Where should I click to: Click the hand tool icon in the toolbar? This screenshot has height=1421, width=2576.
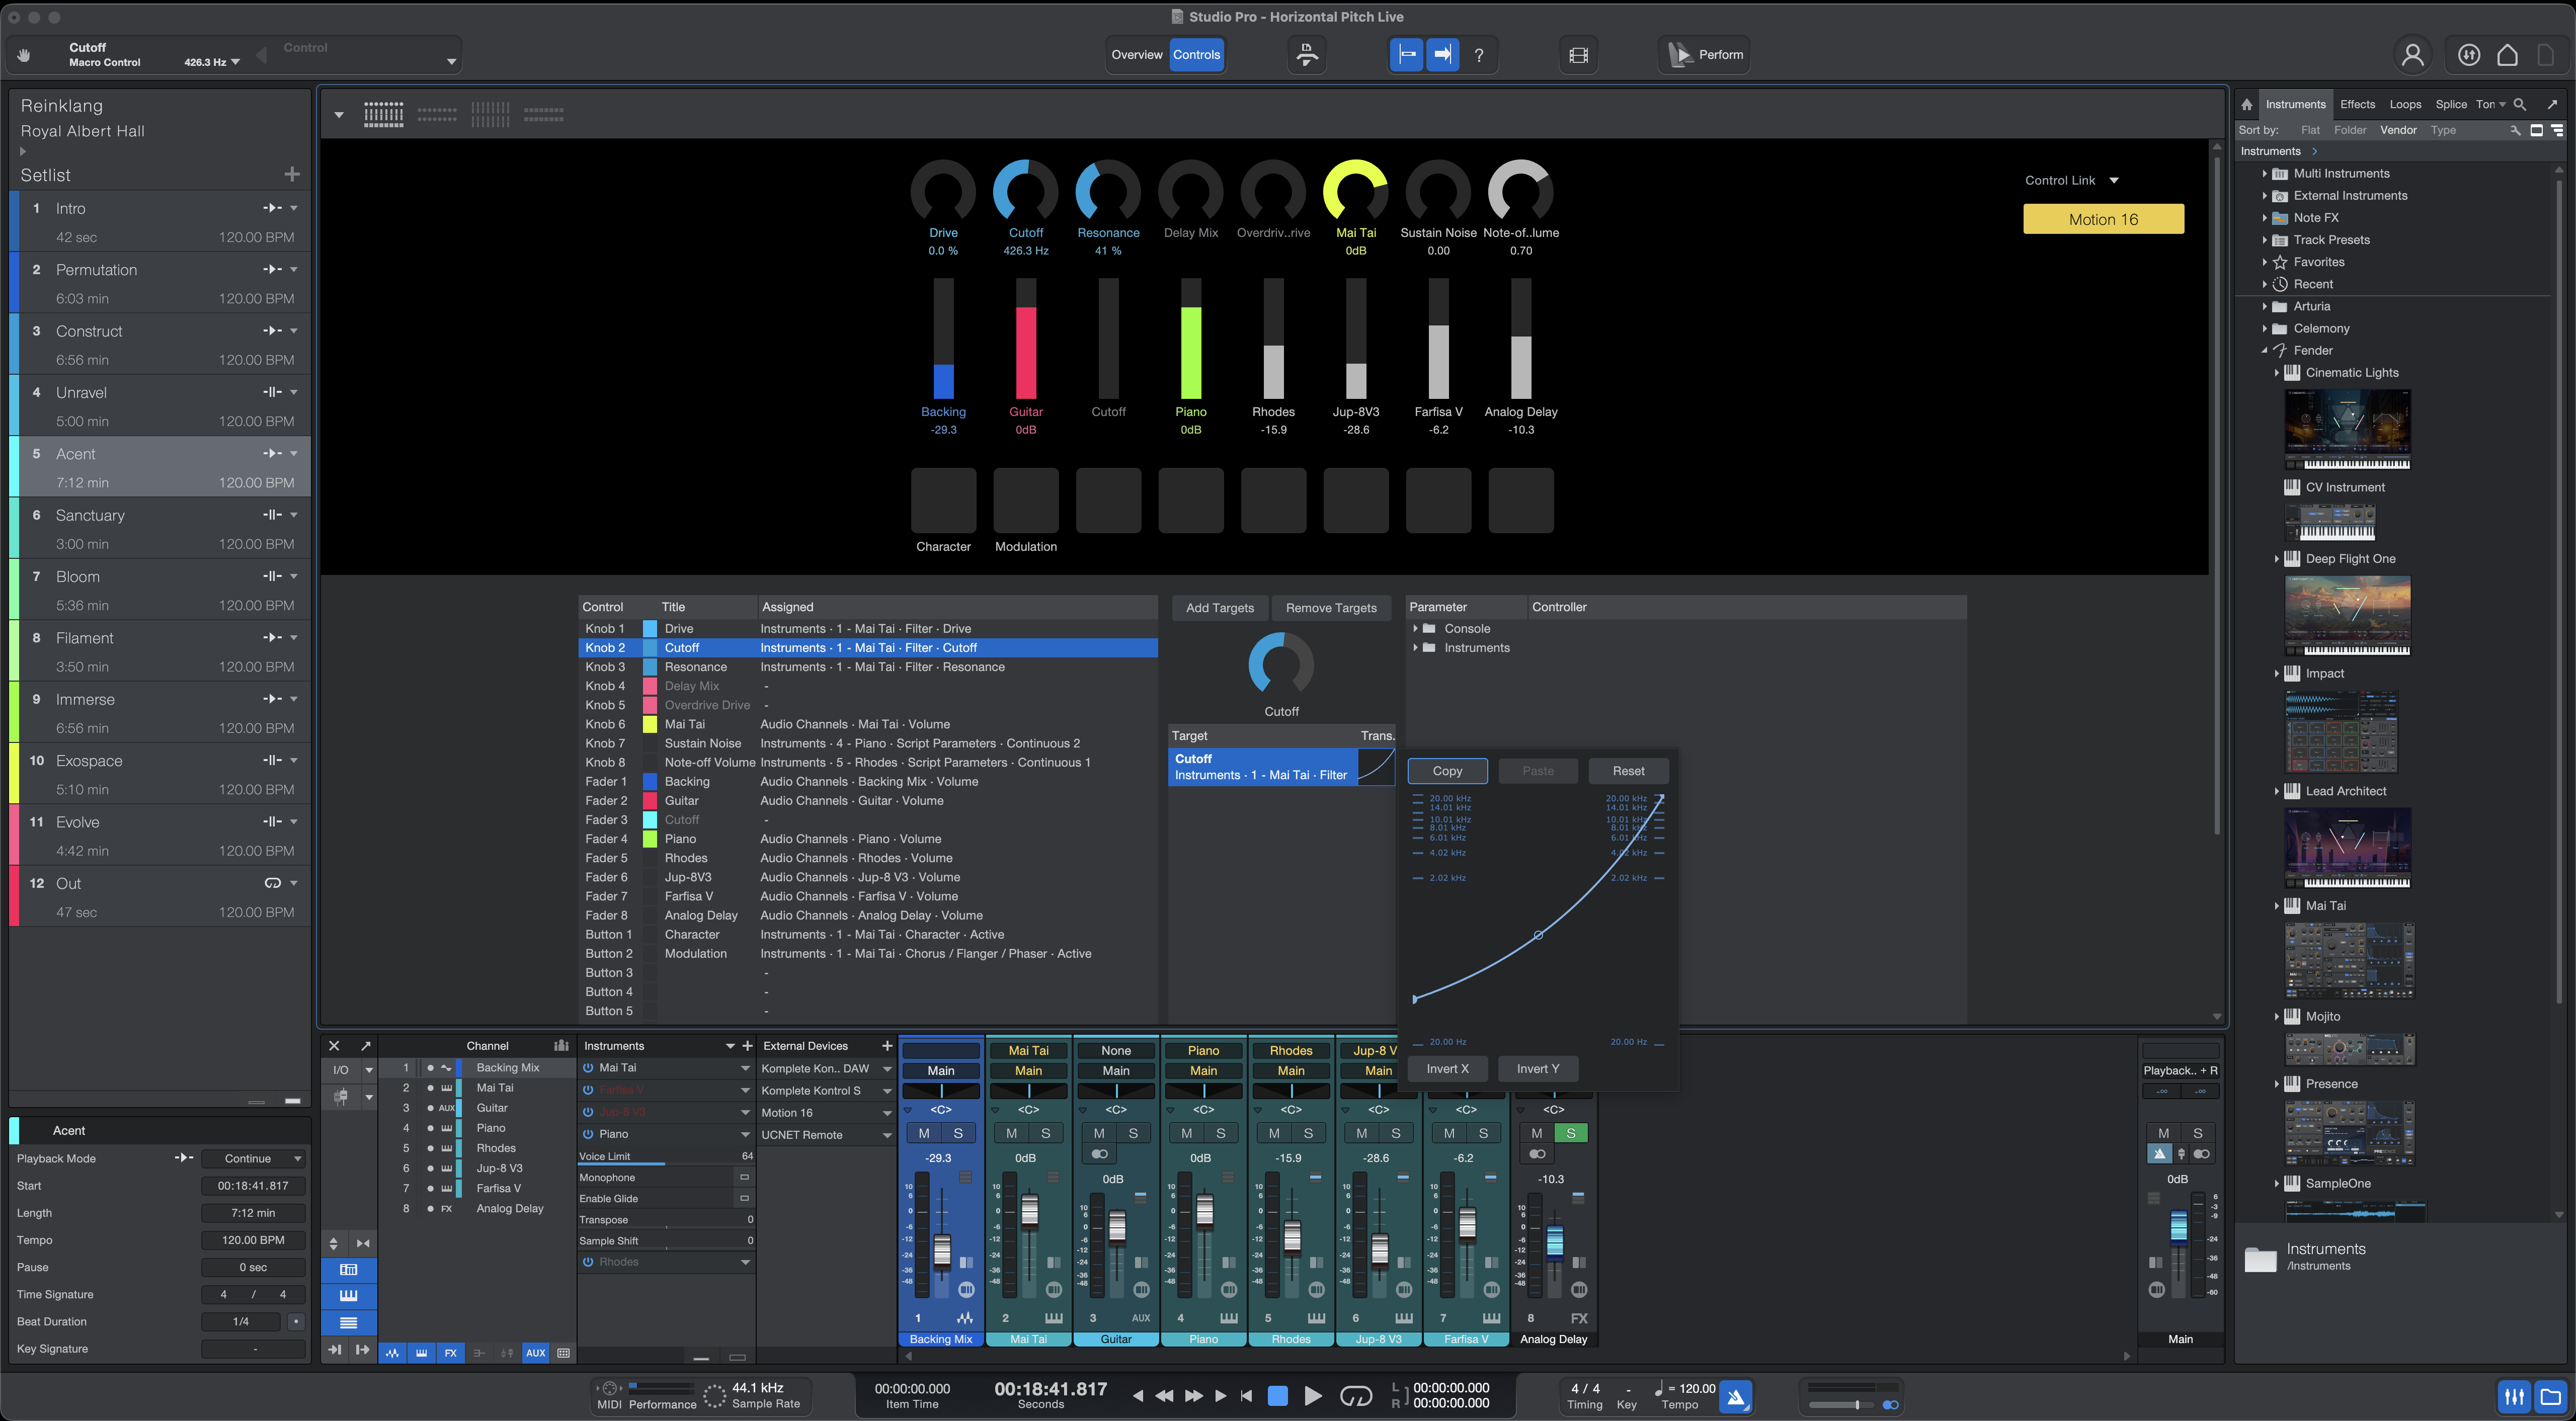tap(24, 55)
